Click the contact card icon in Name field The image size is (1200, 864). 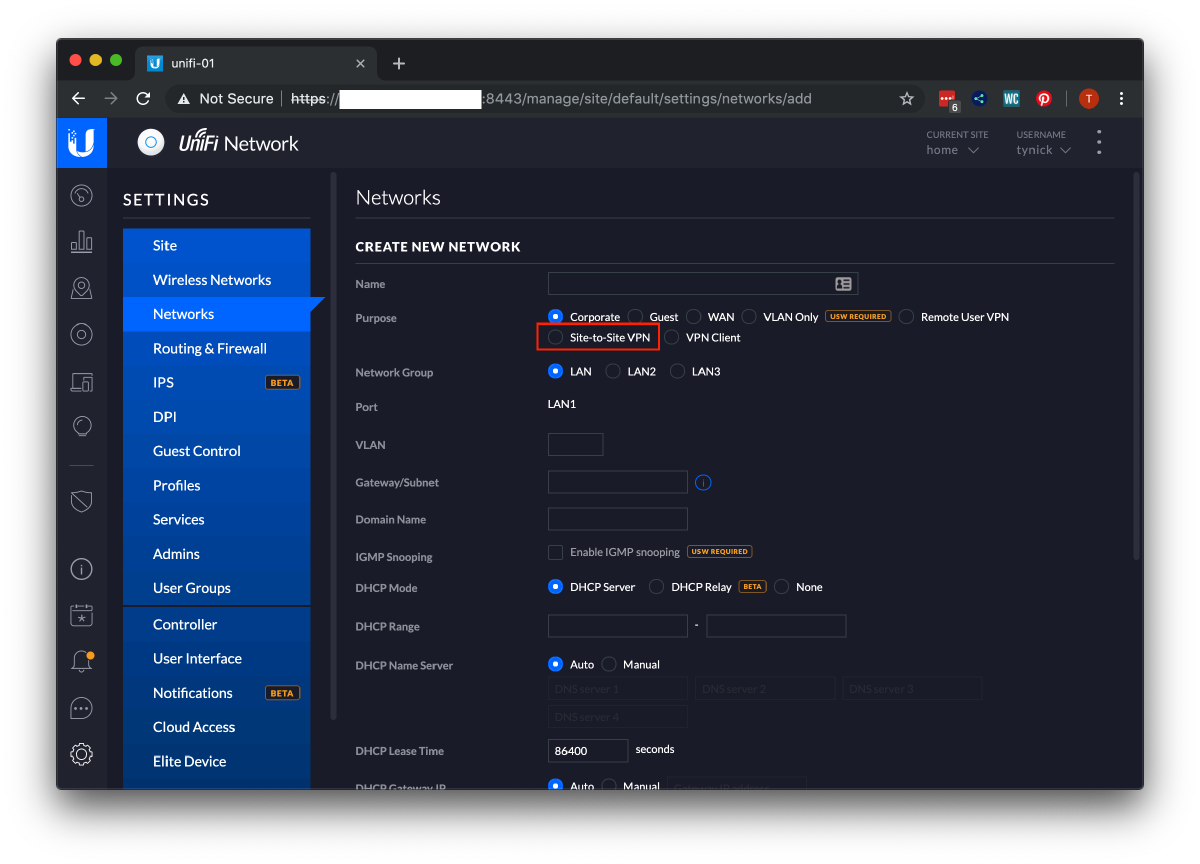(843, 284)
